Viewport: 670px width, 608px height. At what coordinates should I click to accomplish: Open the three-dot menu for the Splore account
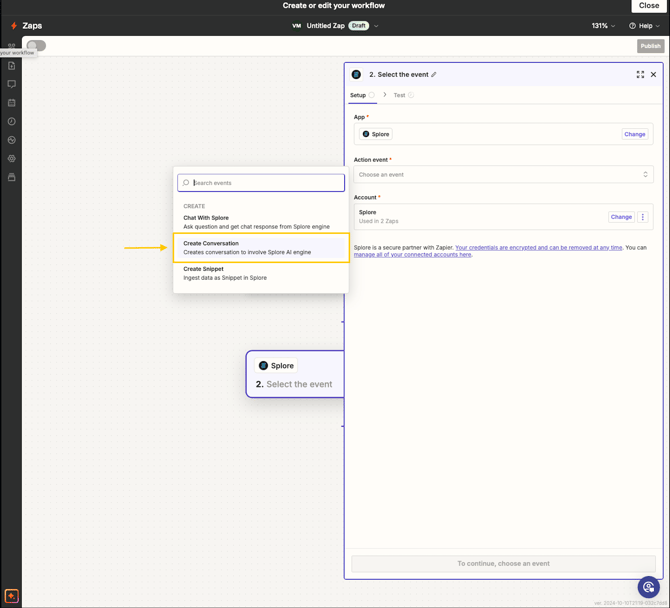coord(643,217)
